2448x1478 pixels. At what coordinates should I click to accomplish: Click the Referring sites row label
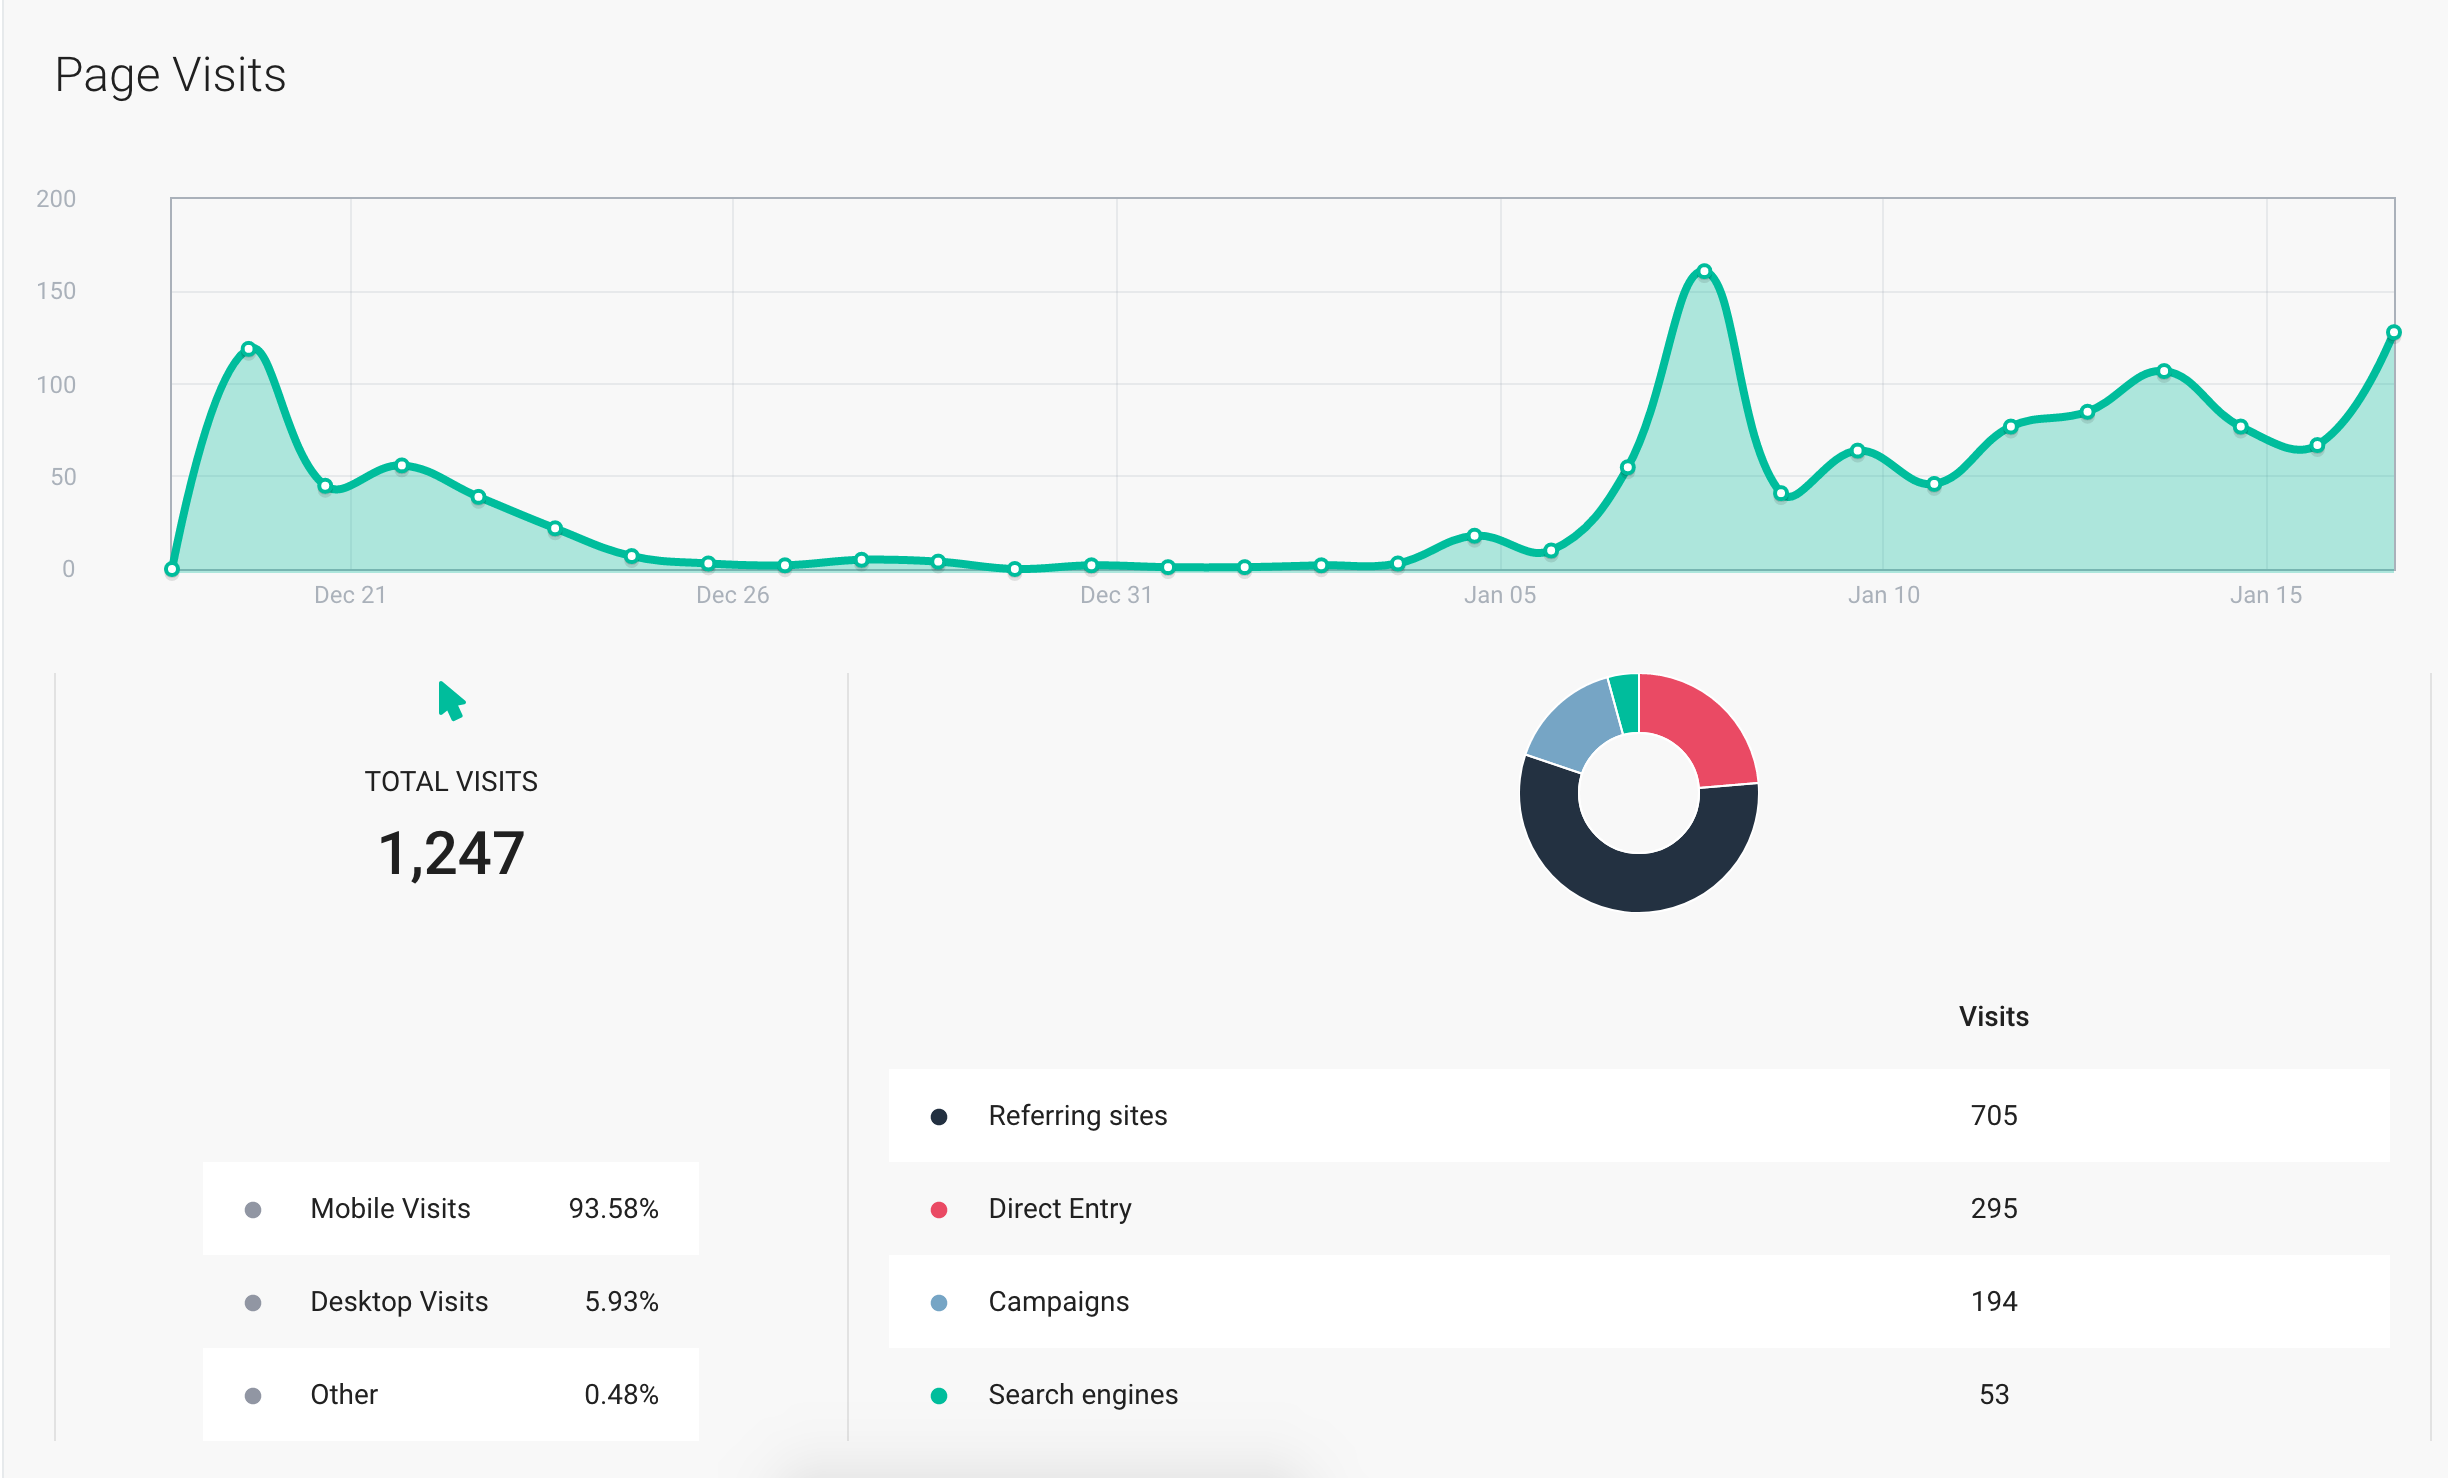pos(1077,1115)
